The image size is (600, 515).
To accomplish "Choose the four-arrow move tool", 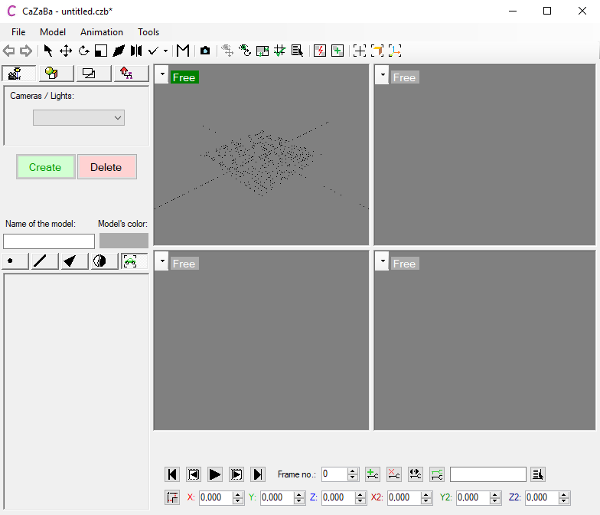I will [66, 50].
